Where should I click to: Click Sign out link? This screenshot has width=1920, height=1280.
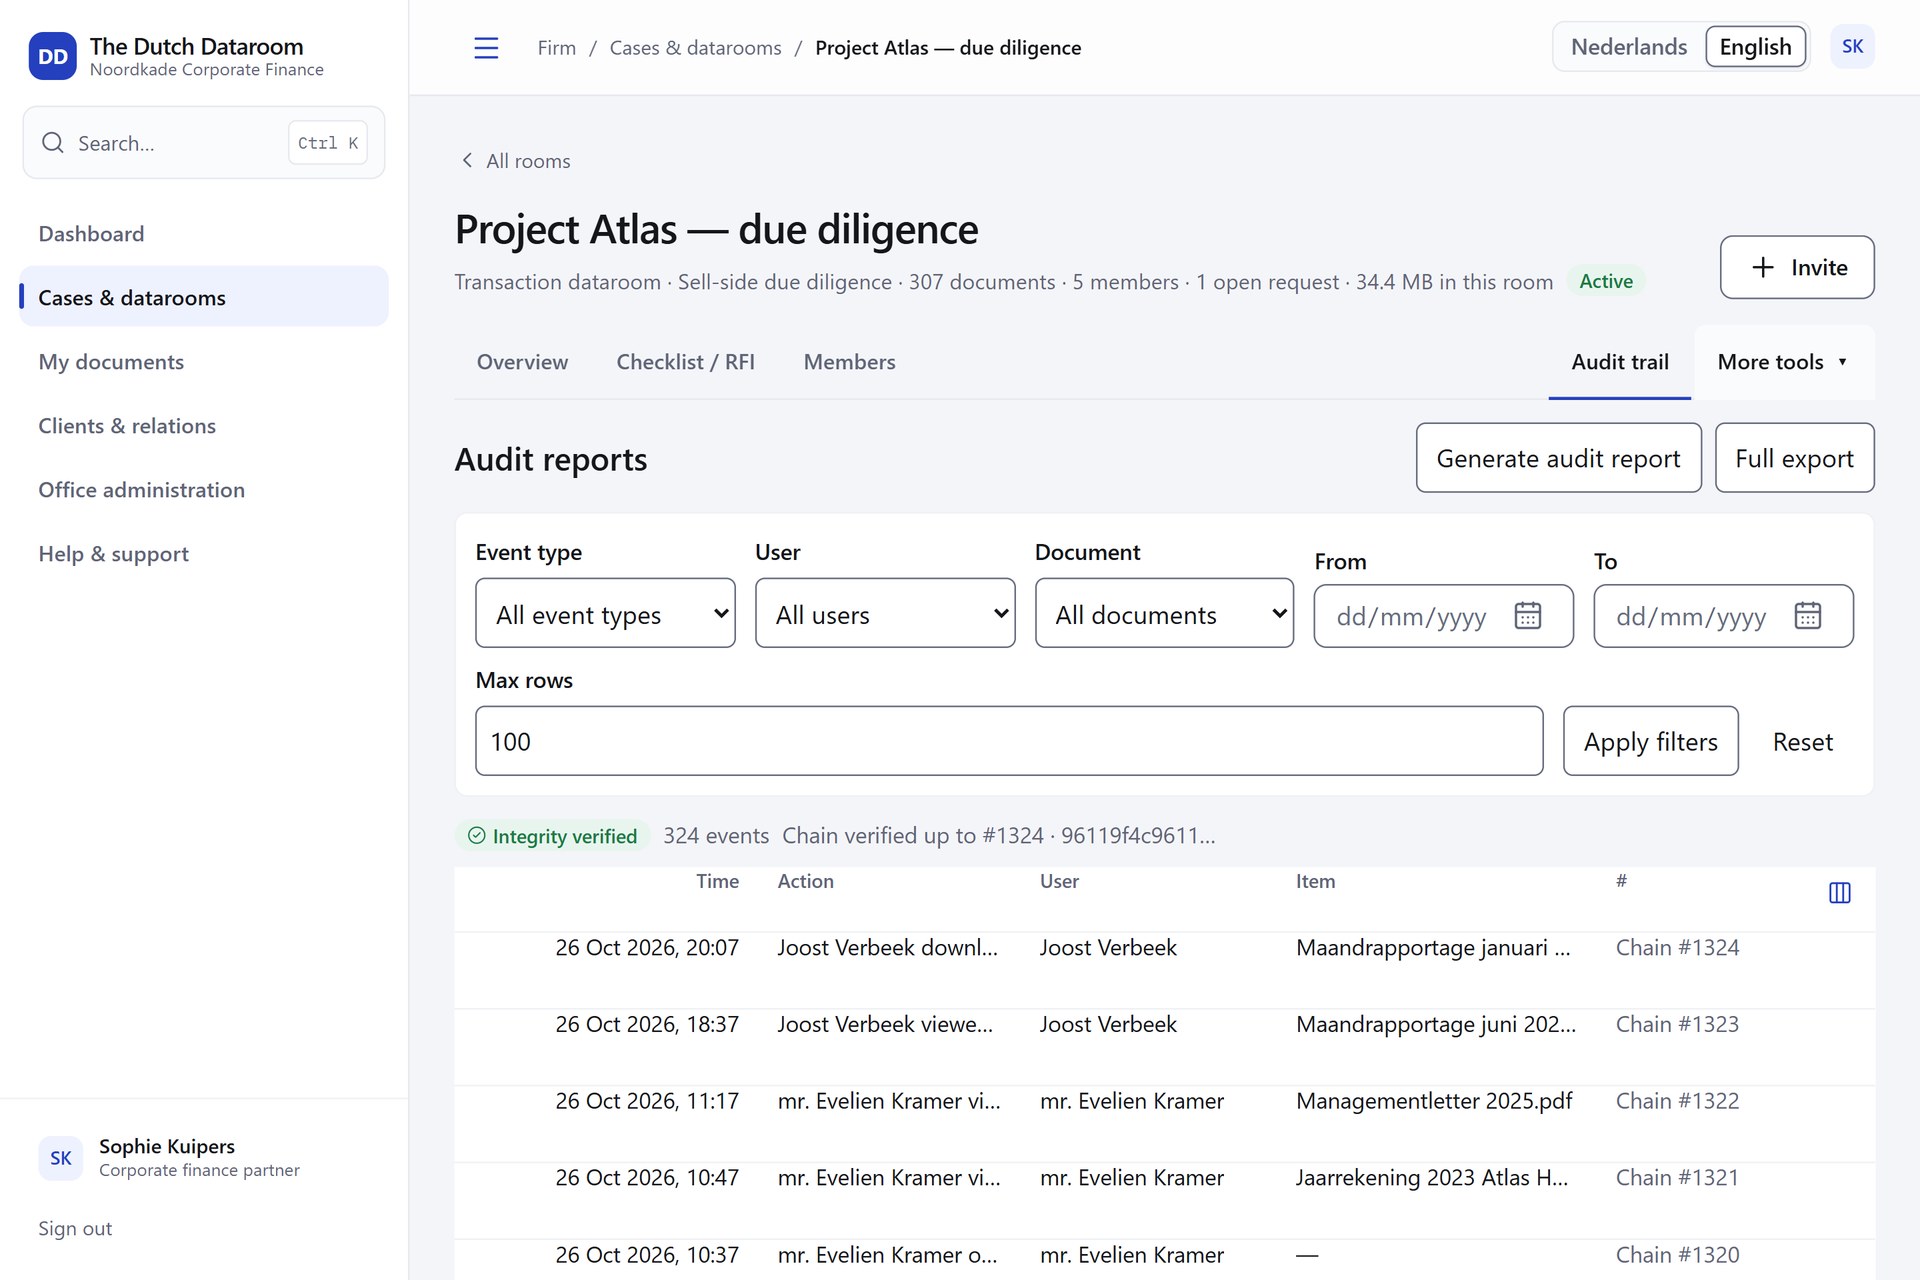pos(75,1228)
